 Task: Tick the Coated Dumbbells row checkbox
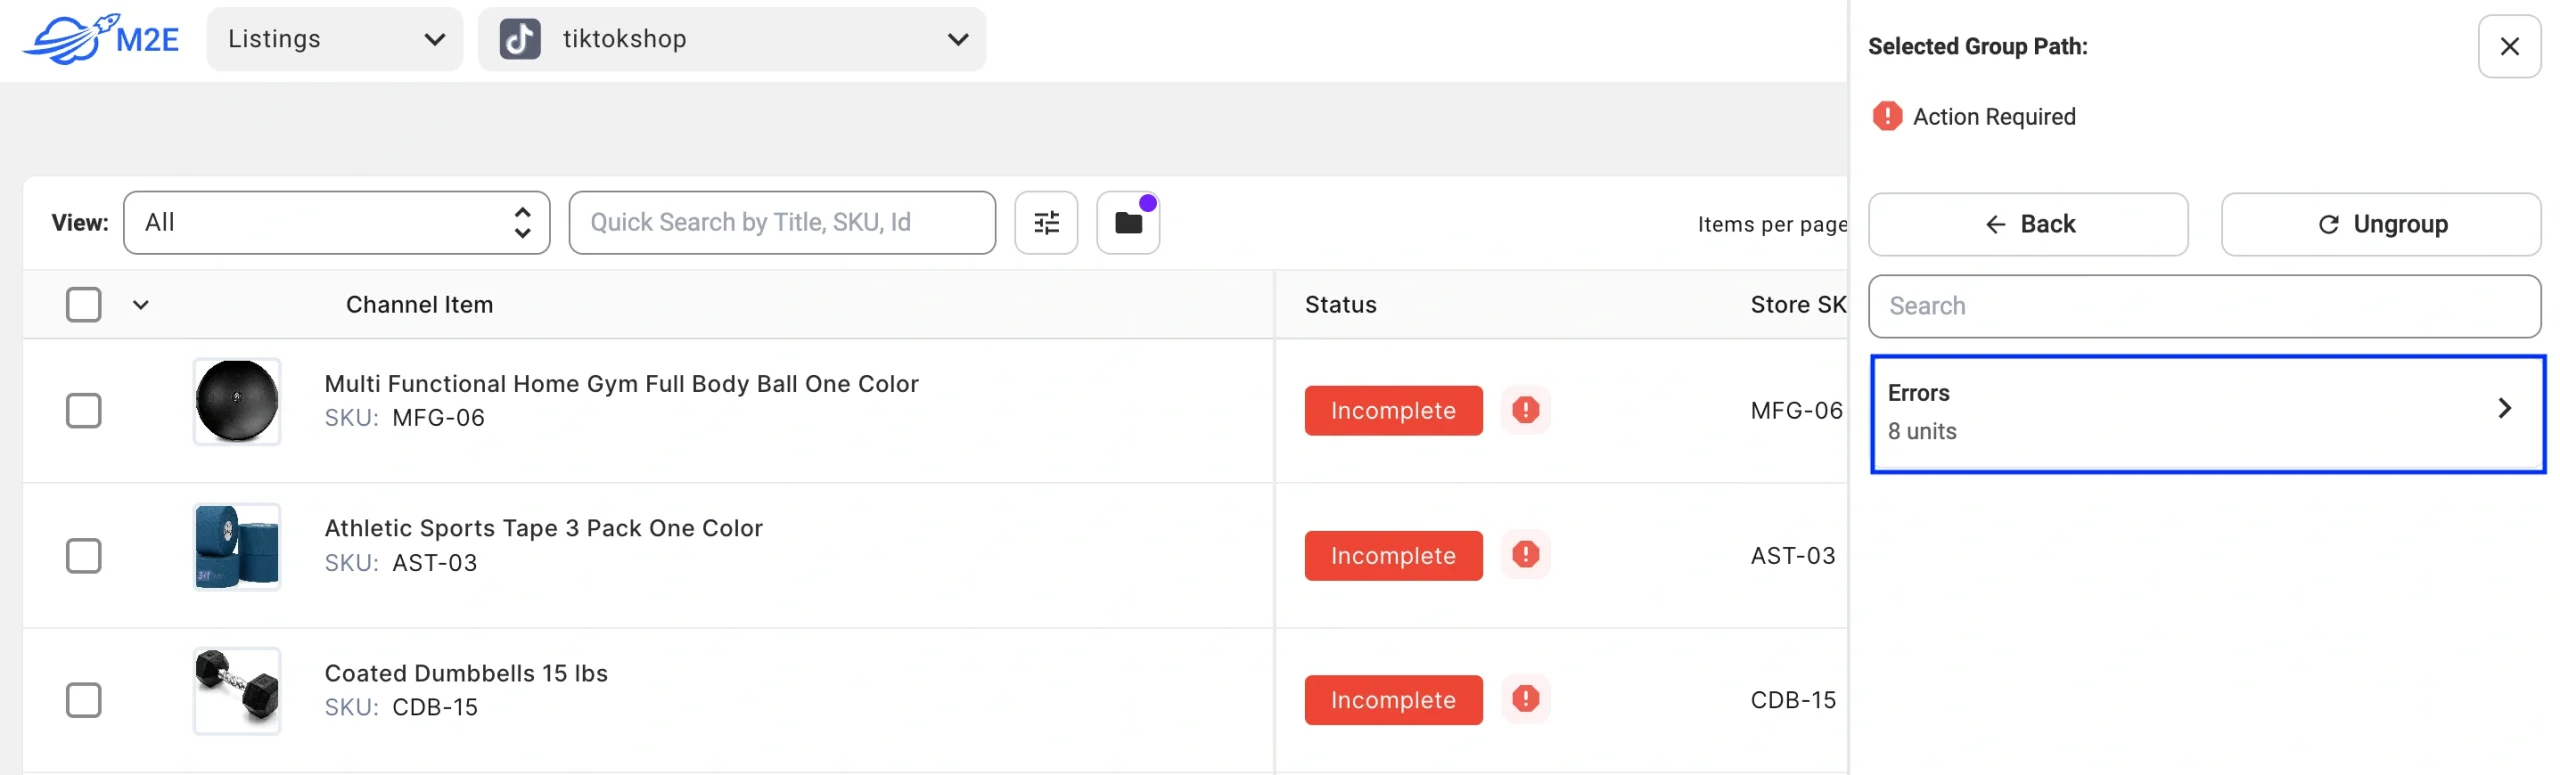pyautogui.click(x=84, y=700)
